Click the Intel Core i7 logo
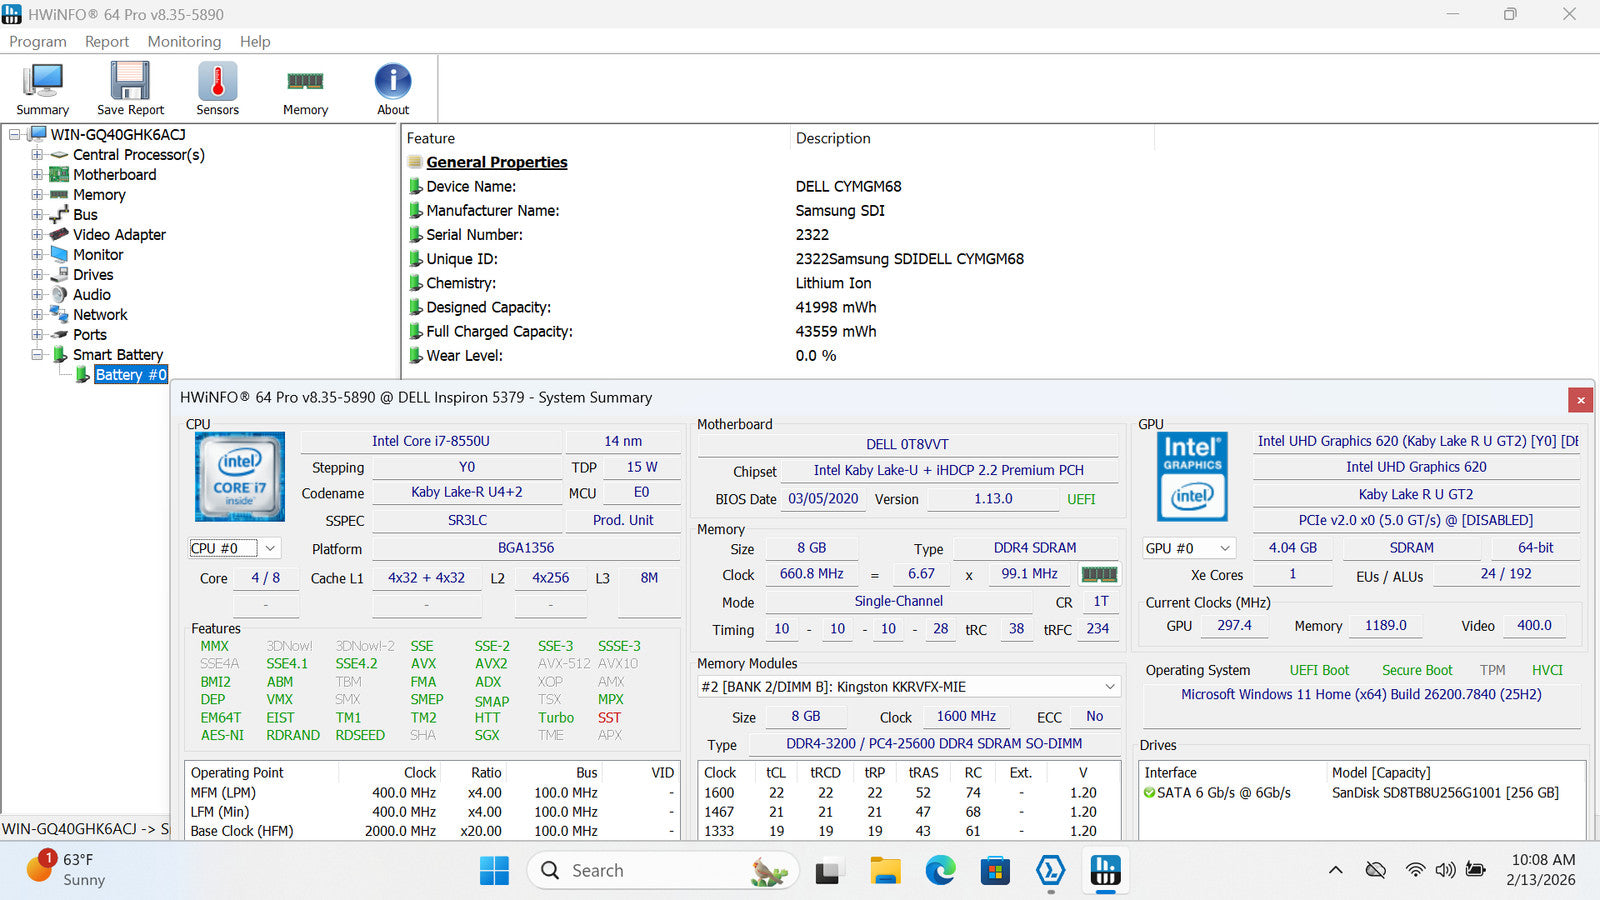Viewport: 1600px width, 900px height. [240, 477]
